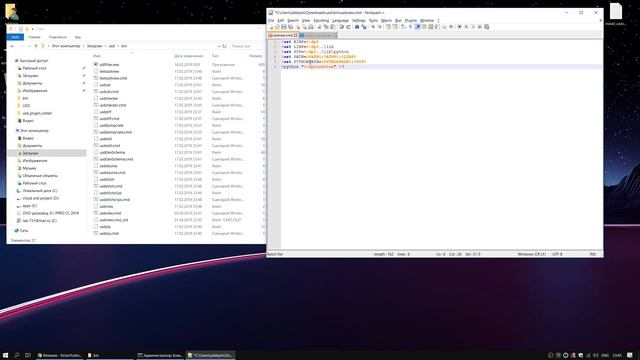Refresh the Explorer folder view
Image resolution: width=640 pixels, height=360 pixels.
(x=224, y=46)
